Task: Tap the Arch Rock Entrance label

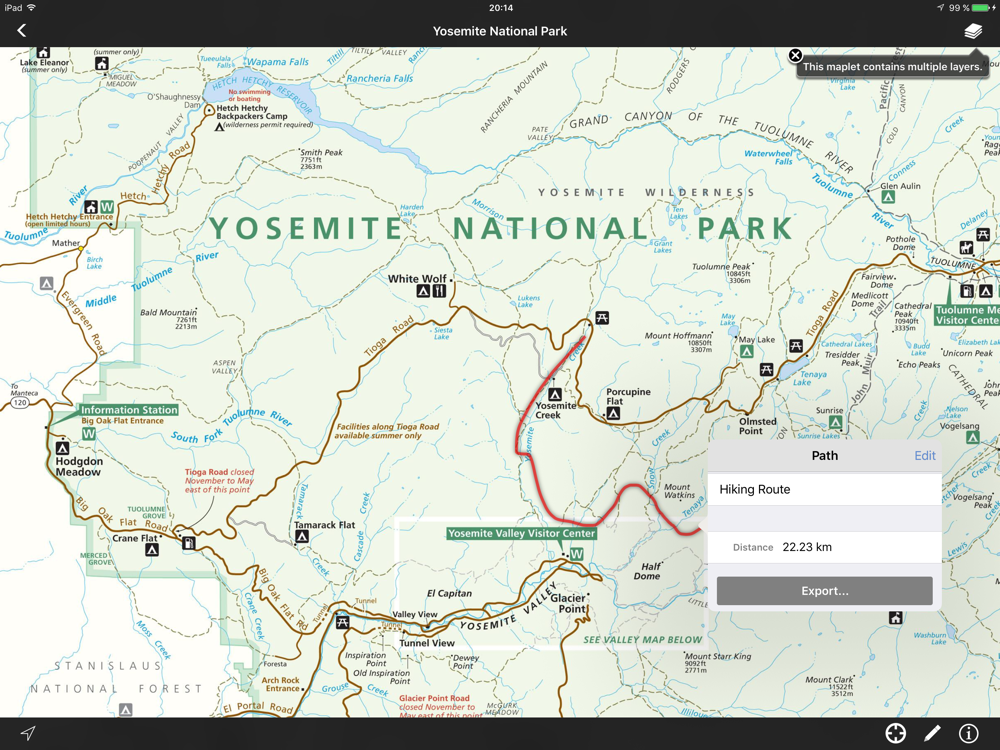Action: coord(281,684)
